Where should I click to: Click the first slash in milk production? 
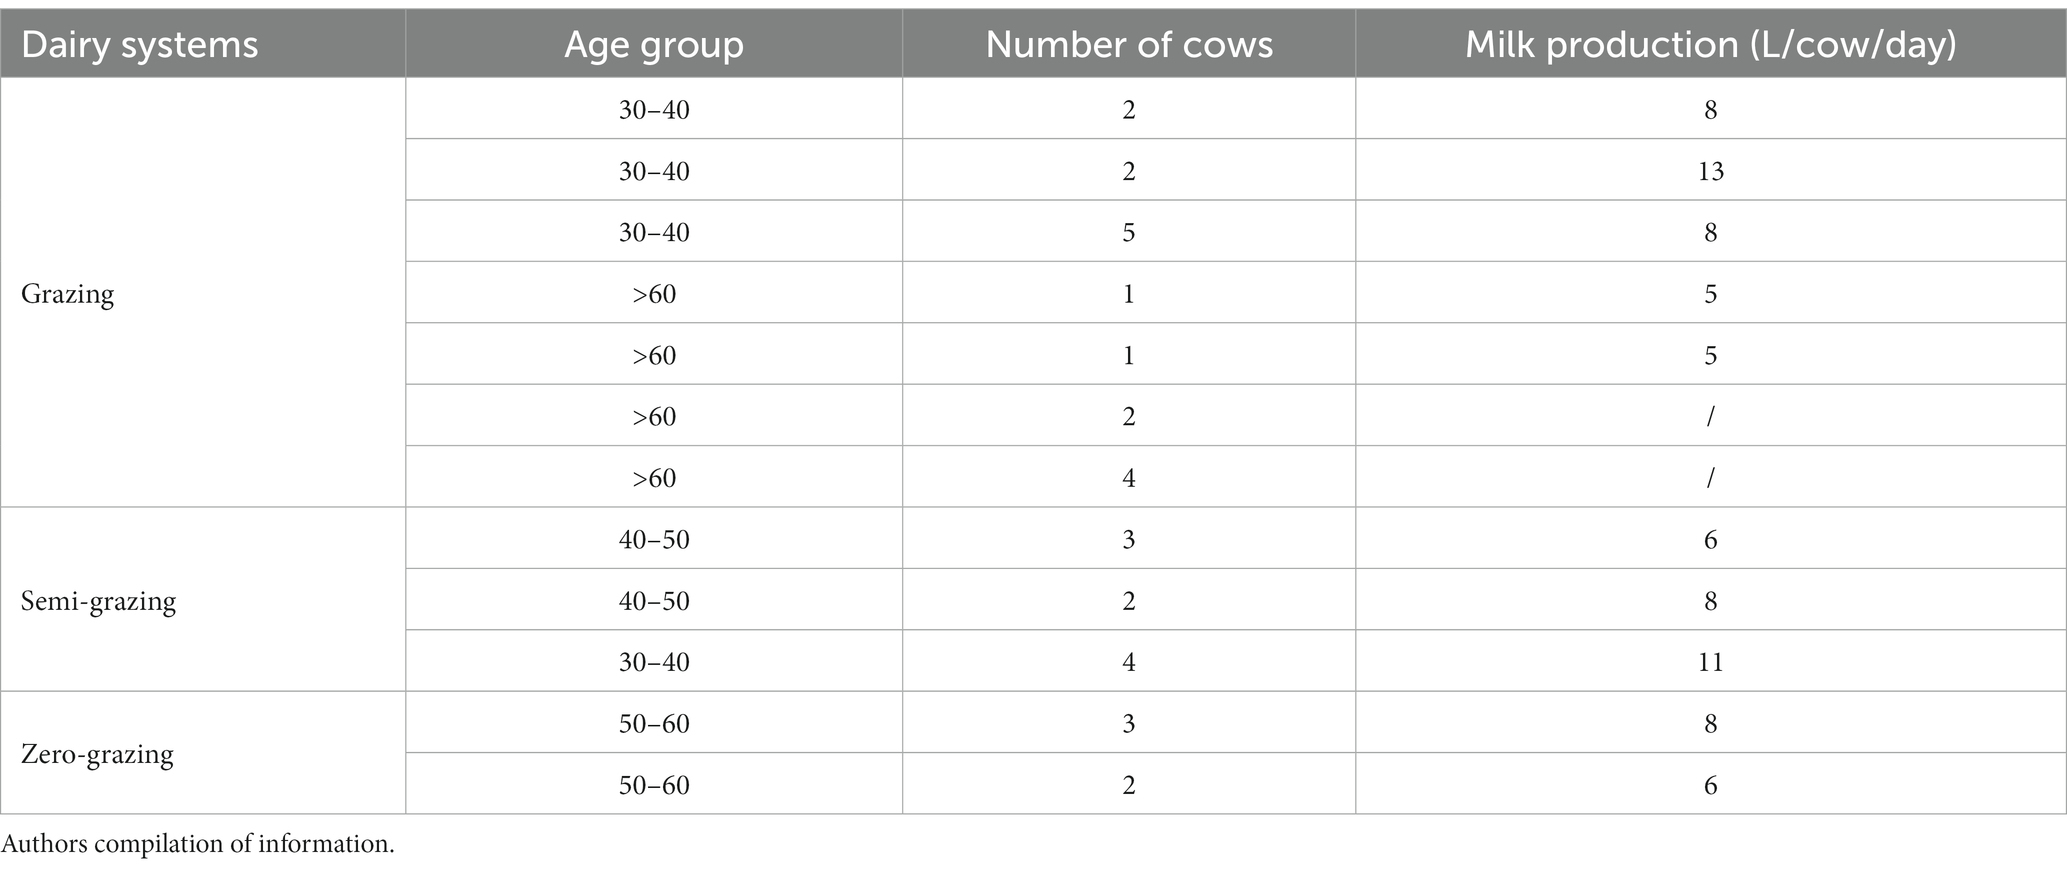click(x=1711, y=417)
